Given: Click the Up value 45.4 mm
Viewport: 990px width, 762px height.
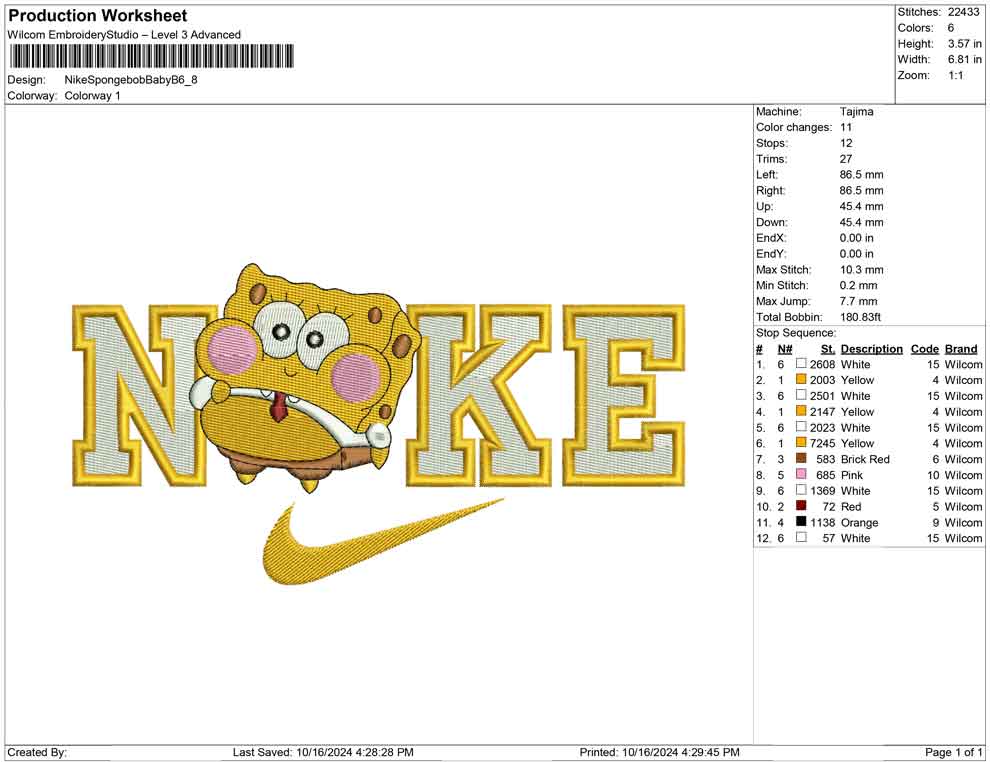Looking at the screenshot, I should click(x=862, y=206).
